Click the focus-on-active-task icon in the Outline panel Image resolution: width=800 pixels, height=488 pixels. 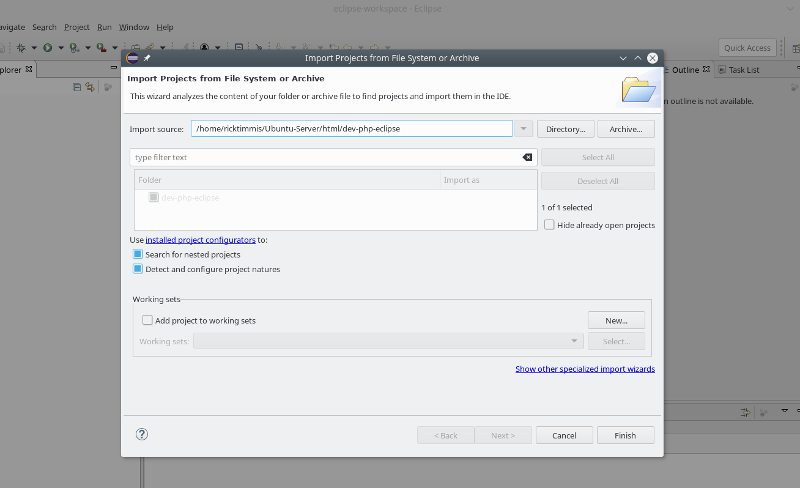click(795, 88)
